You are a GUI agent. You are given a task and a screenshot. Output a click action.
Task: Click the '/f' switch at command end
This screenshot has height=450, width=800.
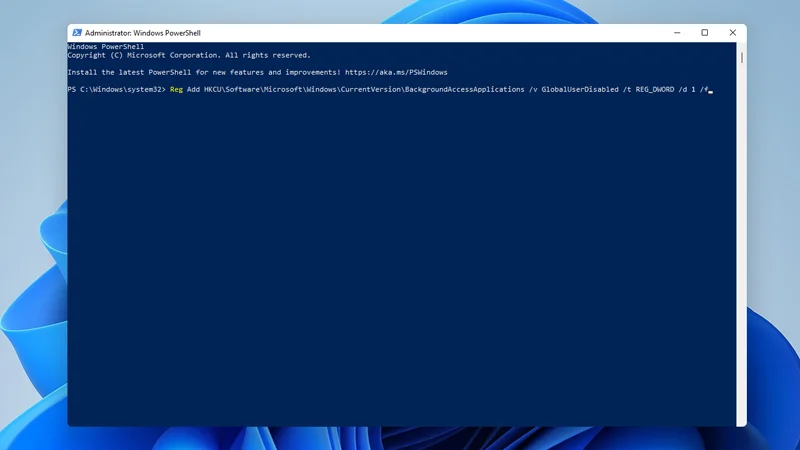[704, 89]
